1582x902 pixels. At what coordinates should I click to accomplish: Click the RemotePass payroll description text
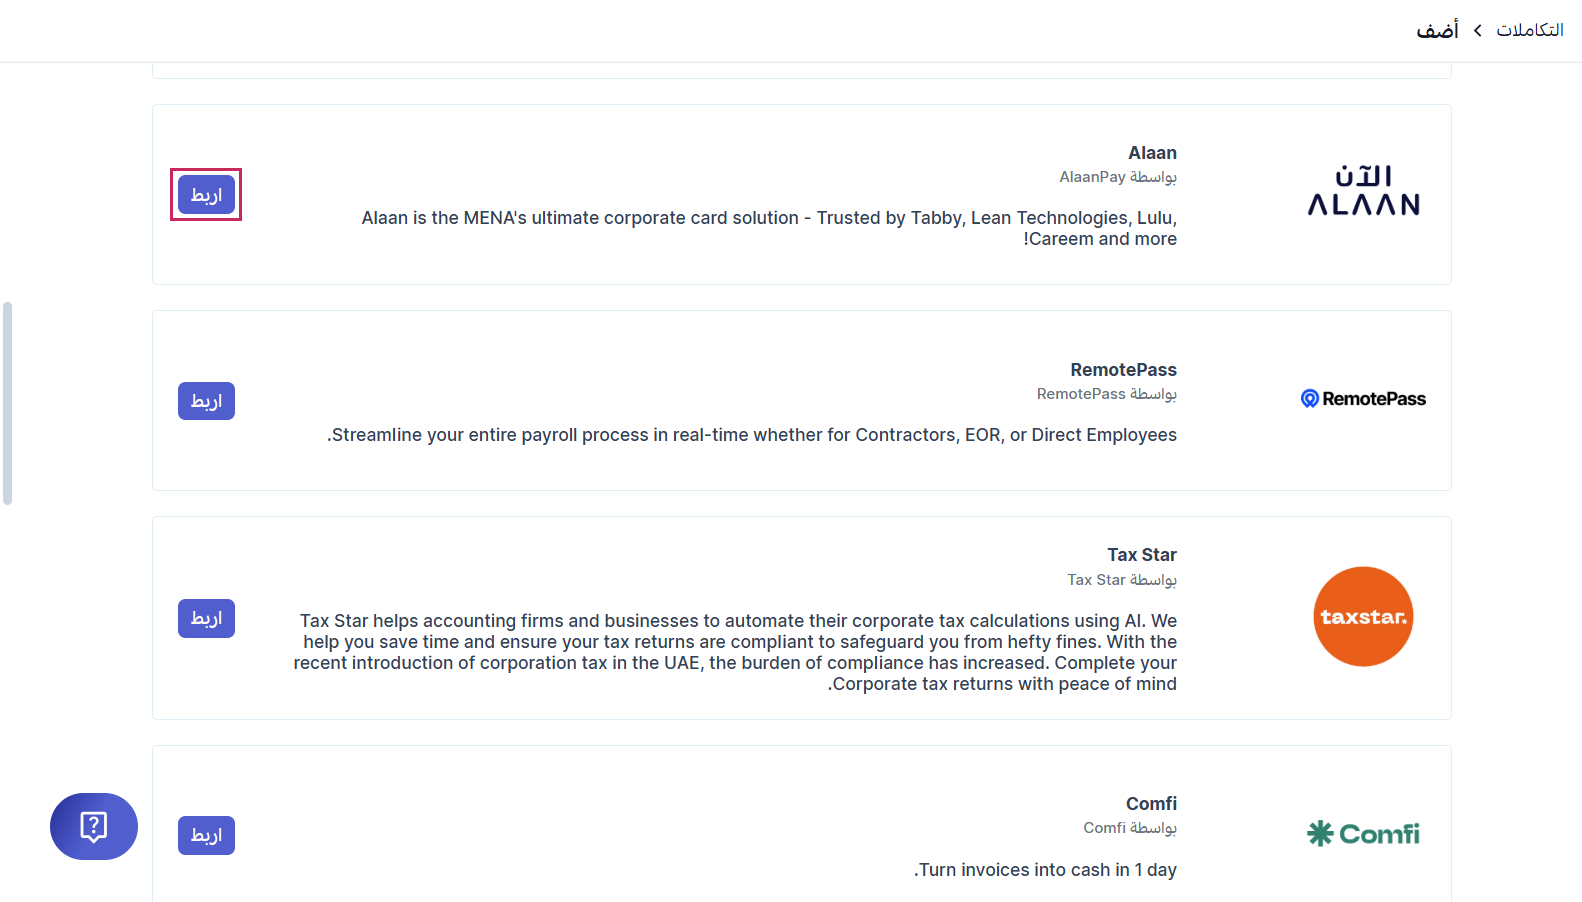(752, 435)
